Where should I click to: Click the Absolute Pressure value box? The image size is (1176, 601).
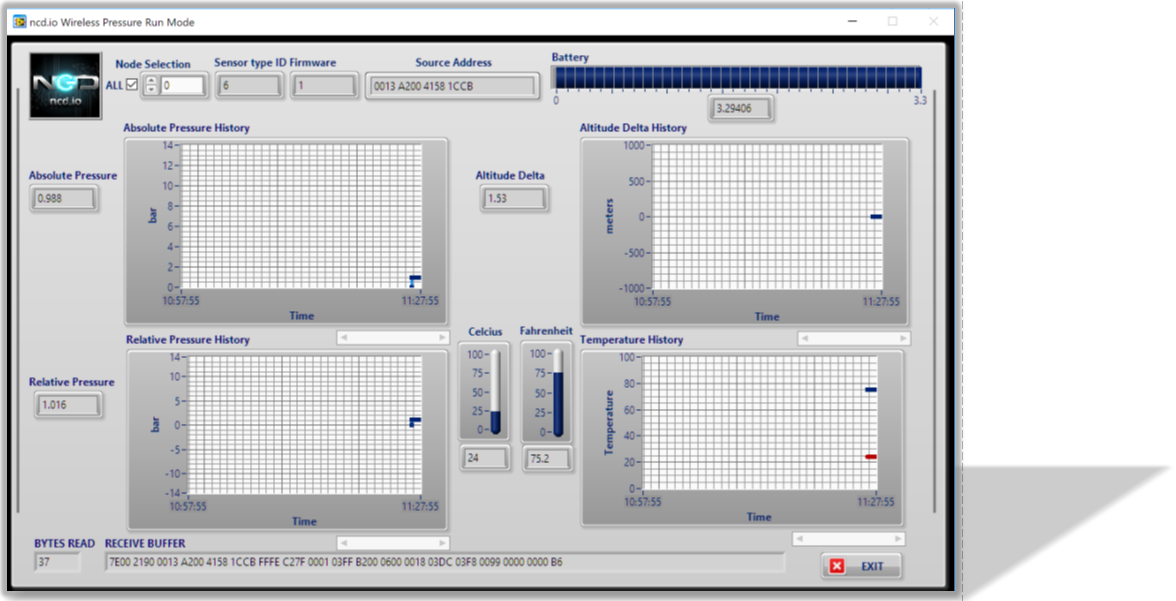click(x=64, y=199)
